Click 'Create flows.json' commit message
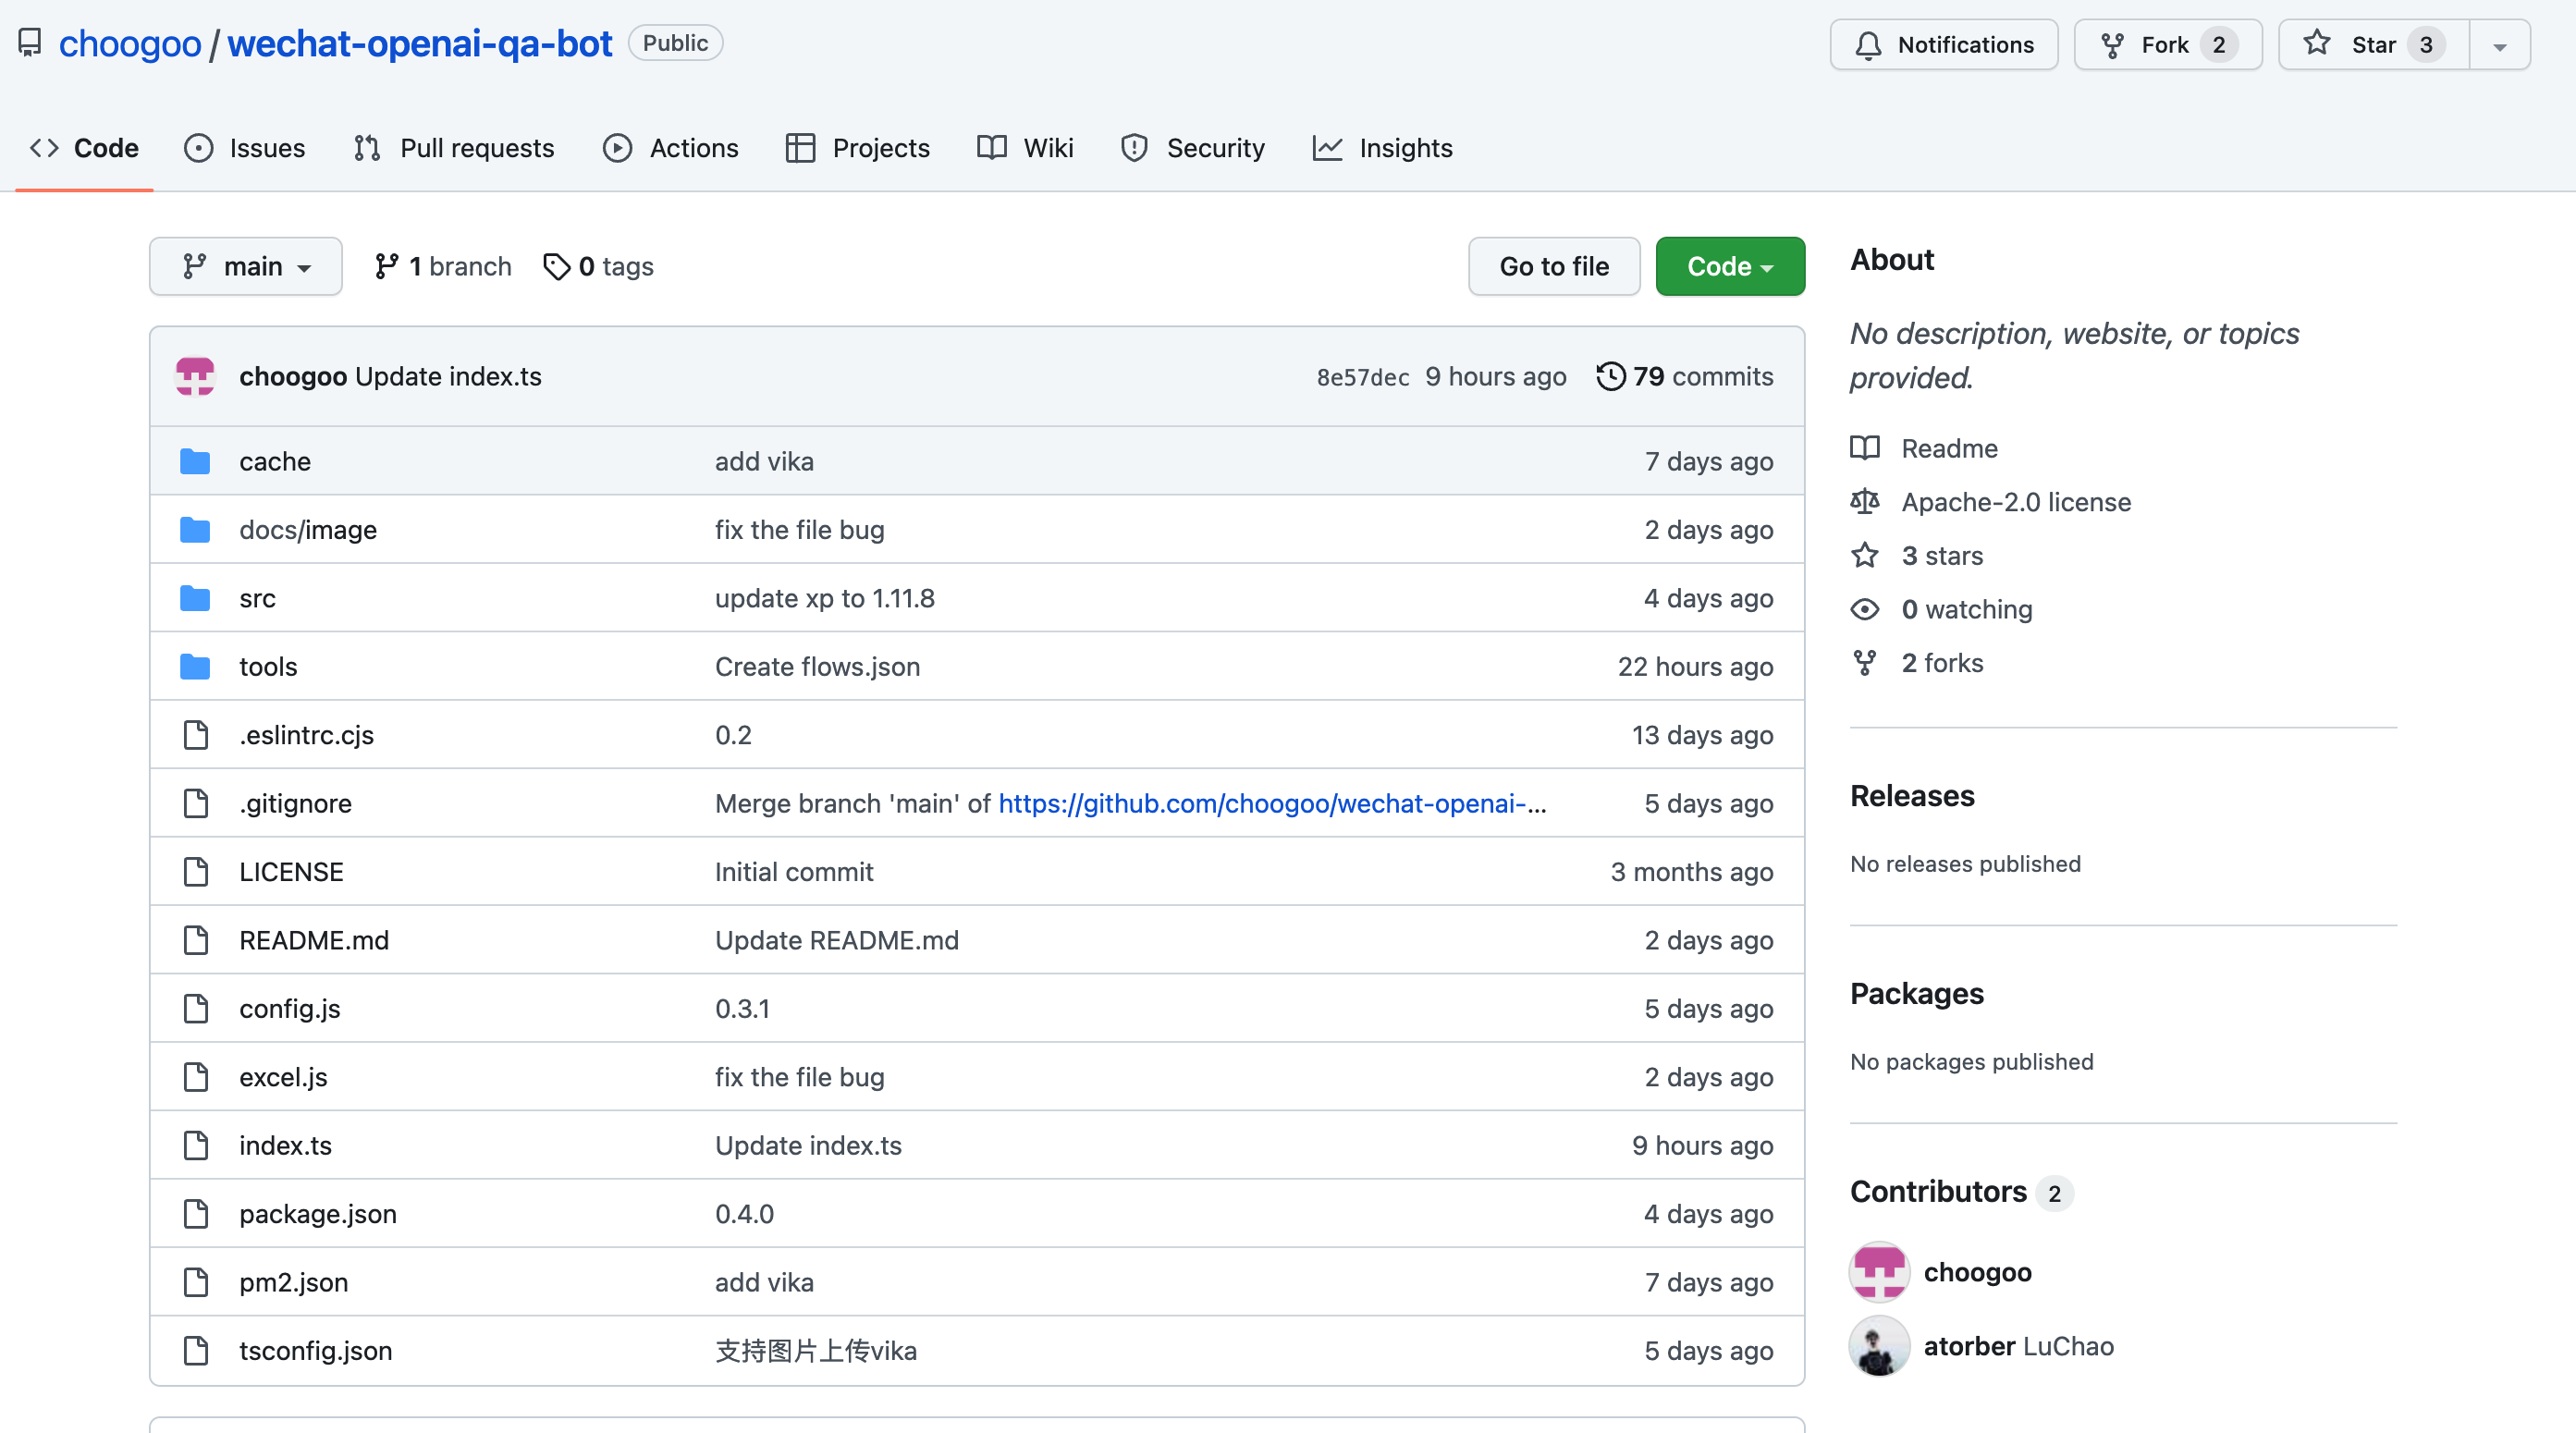Screen dimensions: 2576x1433 pyautogui.click(x=818, y=666)
